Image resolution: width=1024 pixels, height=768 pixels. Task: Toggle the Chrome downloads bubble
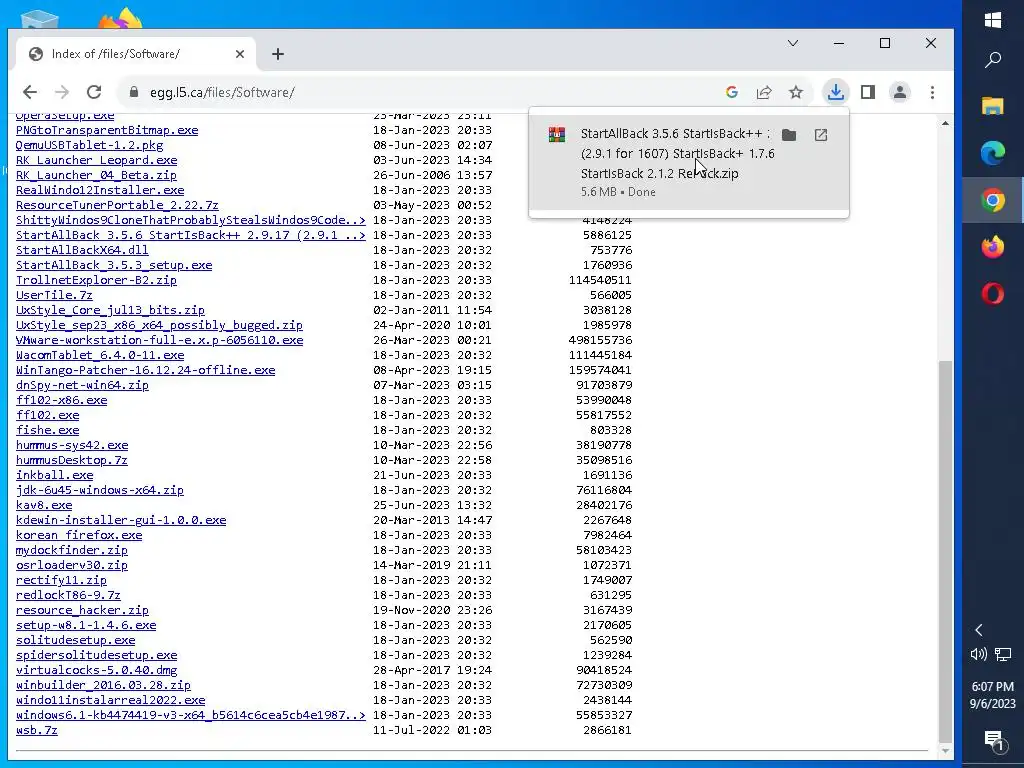click(x=835, y=92)
